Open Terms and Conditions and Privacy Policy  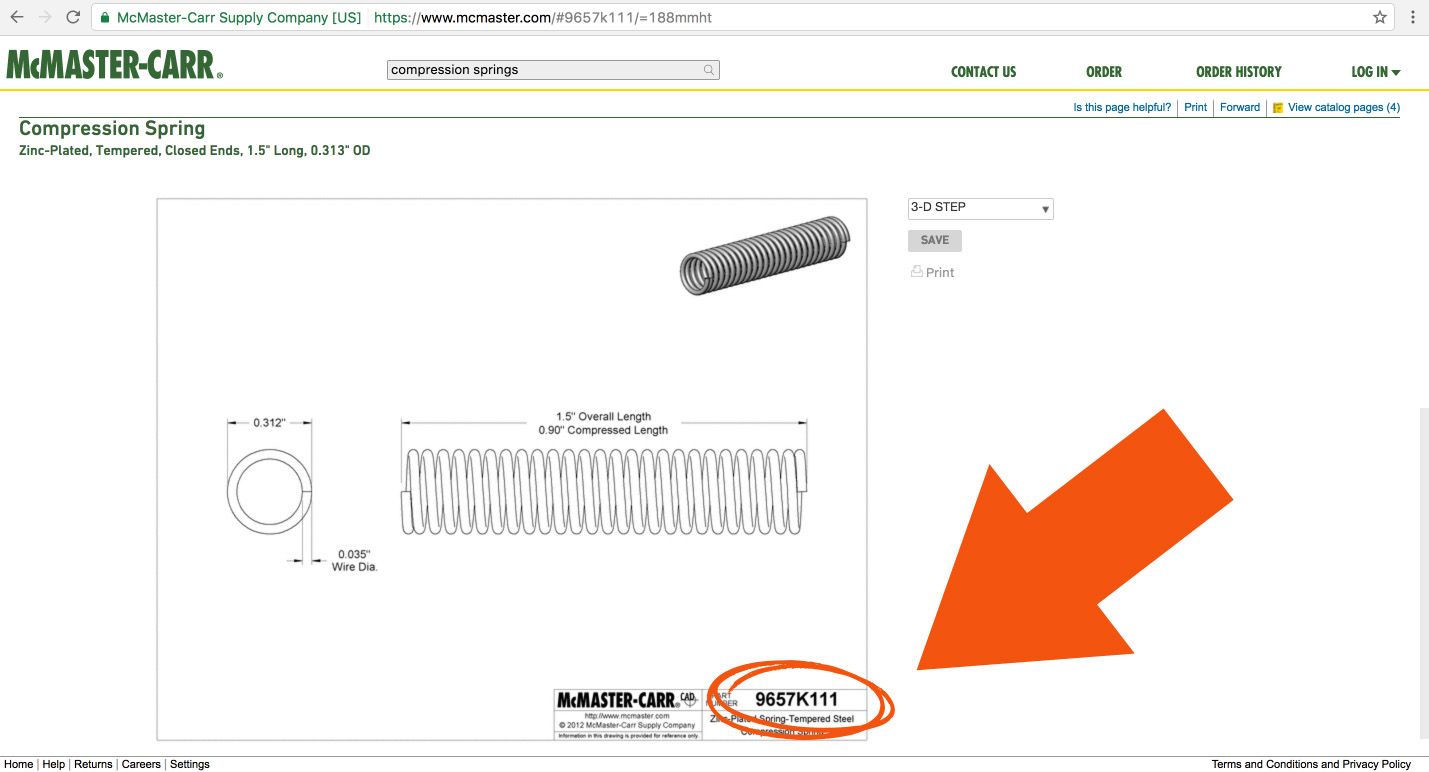point(1311,764)
